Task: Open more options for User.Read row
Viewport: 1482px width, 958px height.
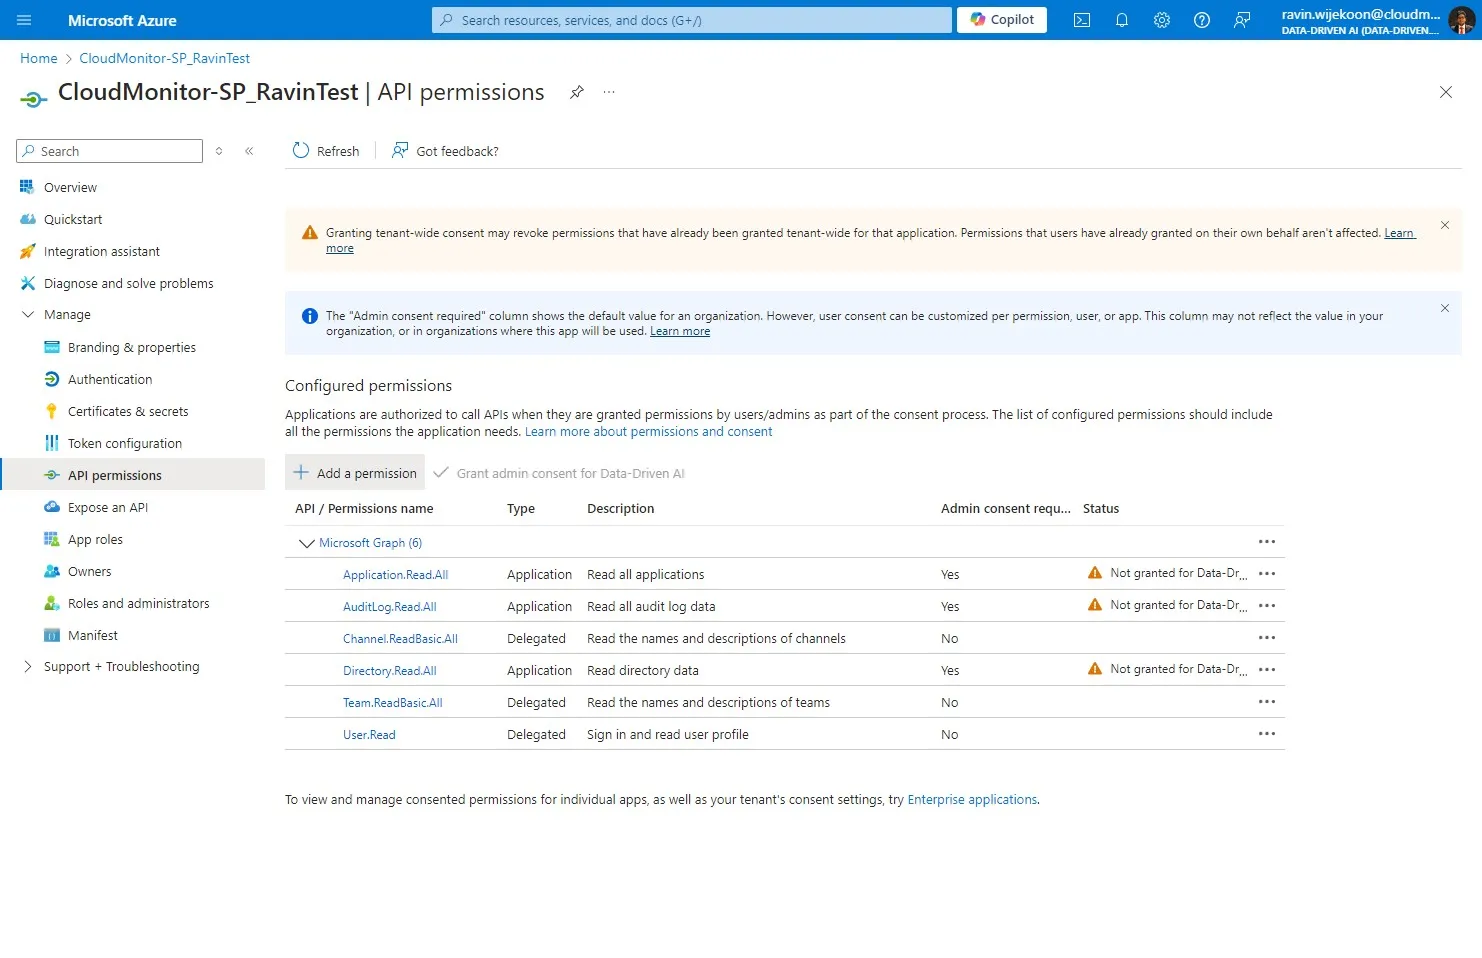Action: 1267,734
